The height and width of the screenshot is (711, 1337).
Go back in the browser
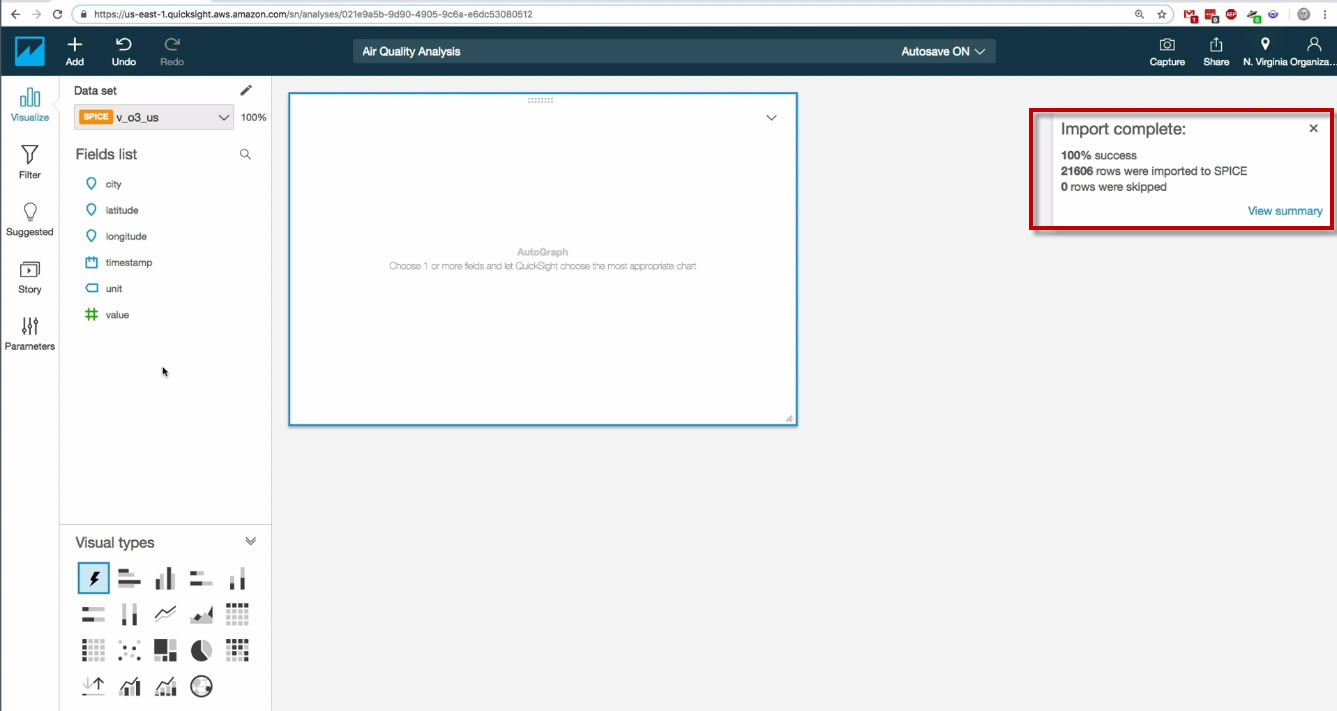[x=15, y=15]
